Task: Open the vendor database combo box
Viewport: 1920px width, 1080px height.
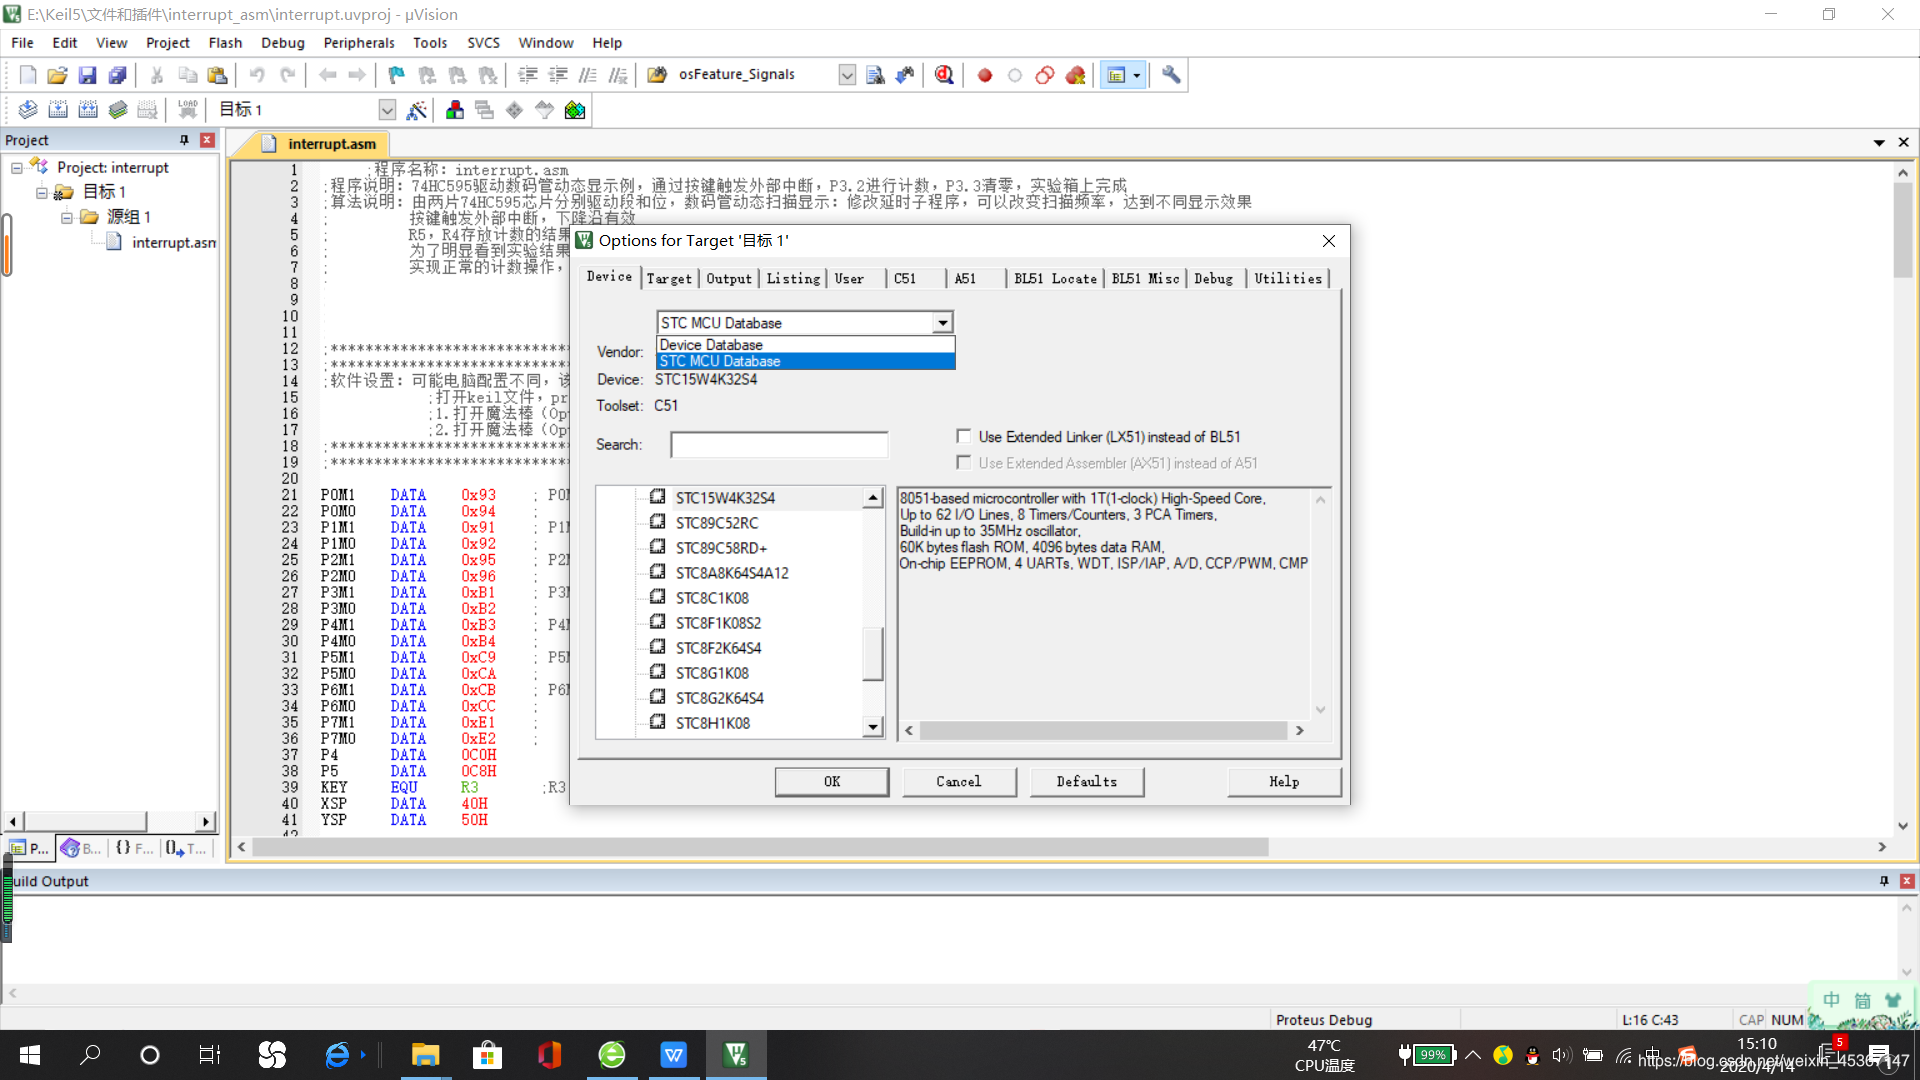Action: click(x=805, y=322)
